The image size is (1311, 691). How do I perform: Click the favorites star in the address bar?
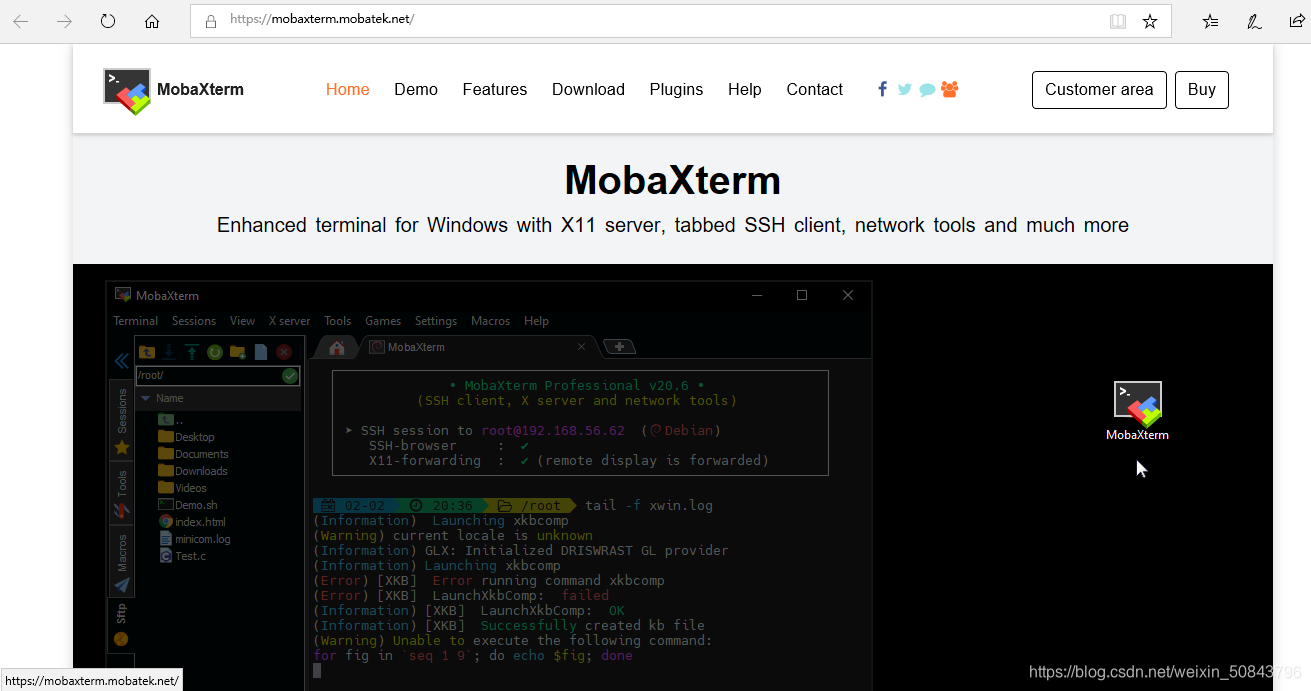[1149, 19]
